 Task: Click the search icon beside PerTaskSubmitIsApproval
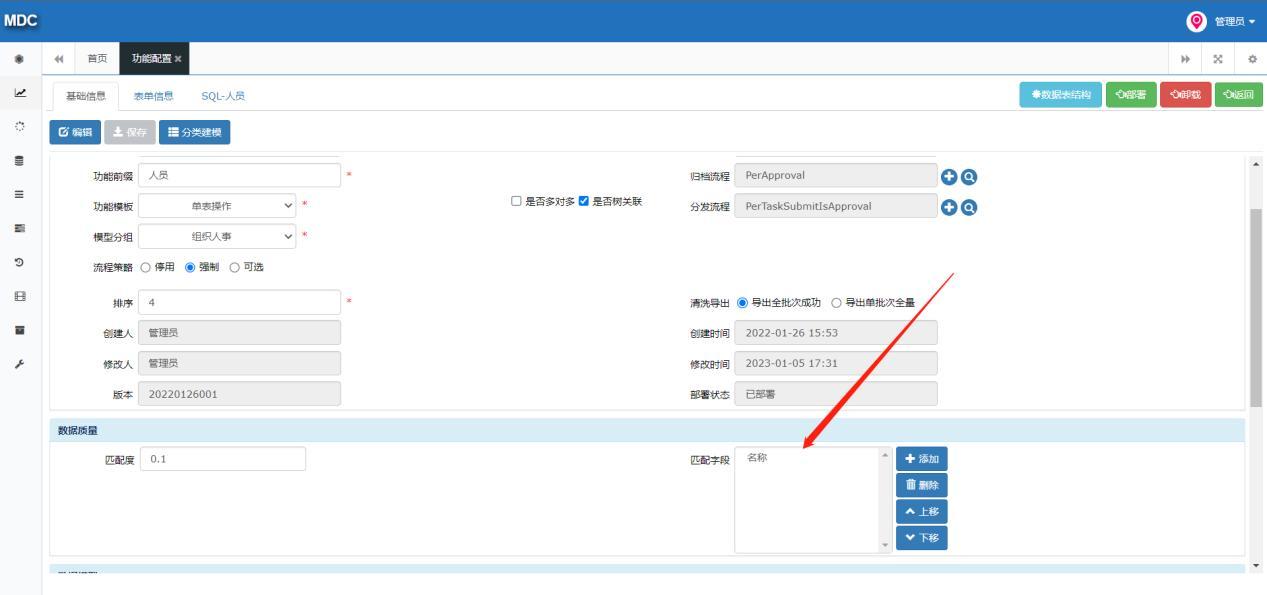point(968,207)
